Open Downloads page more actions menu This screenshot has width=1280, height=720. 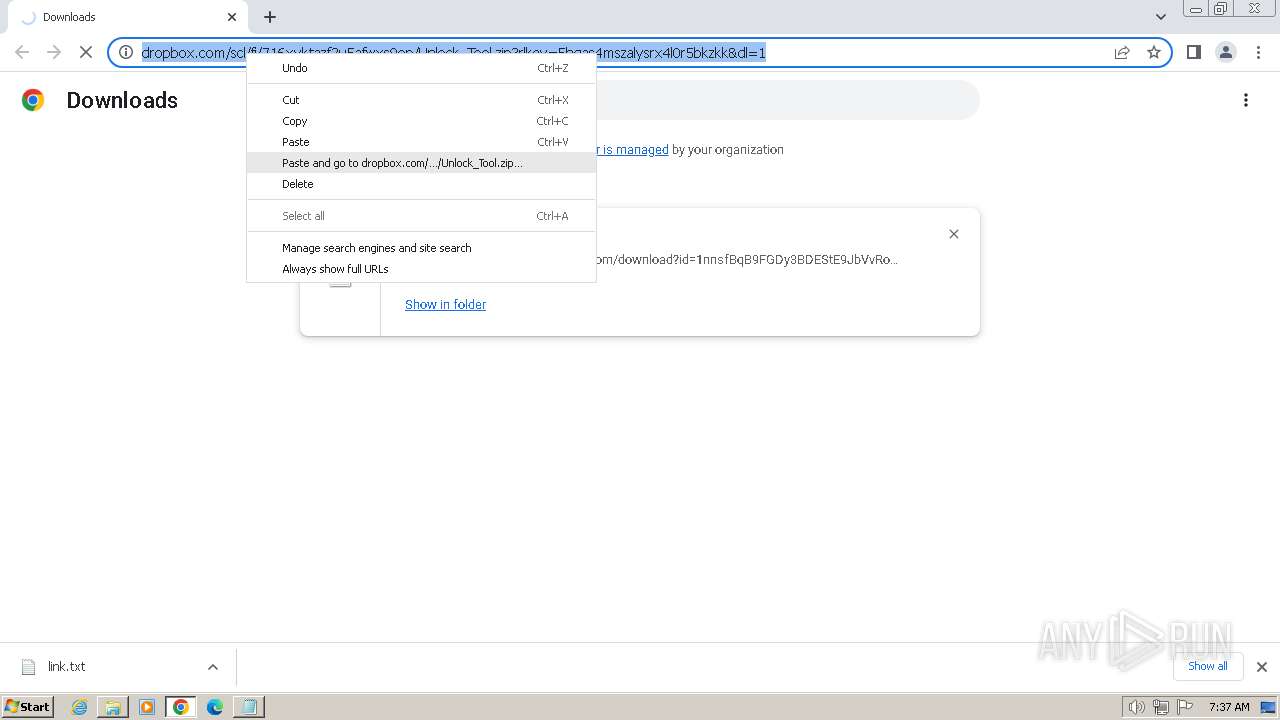click(1246, 100)
